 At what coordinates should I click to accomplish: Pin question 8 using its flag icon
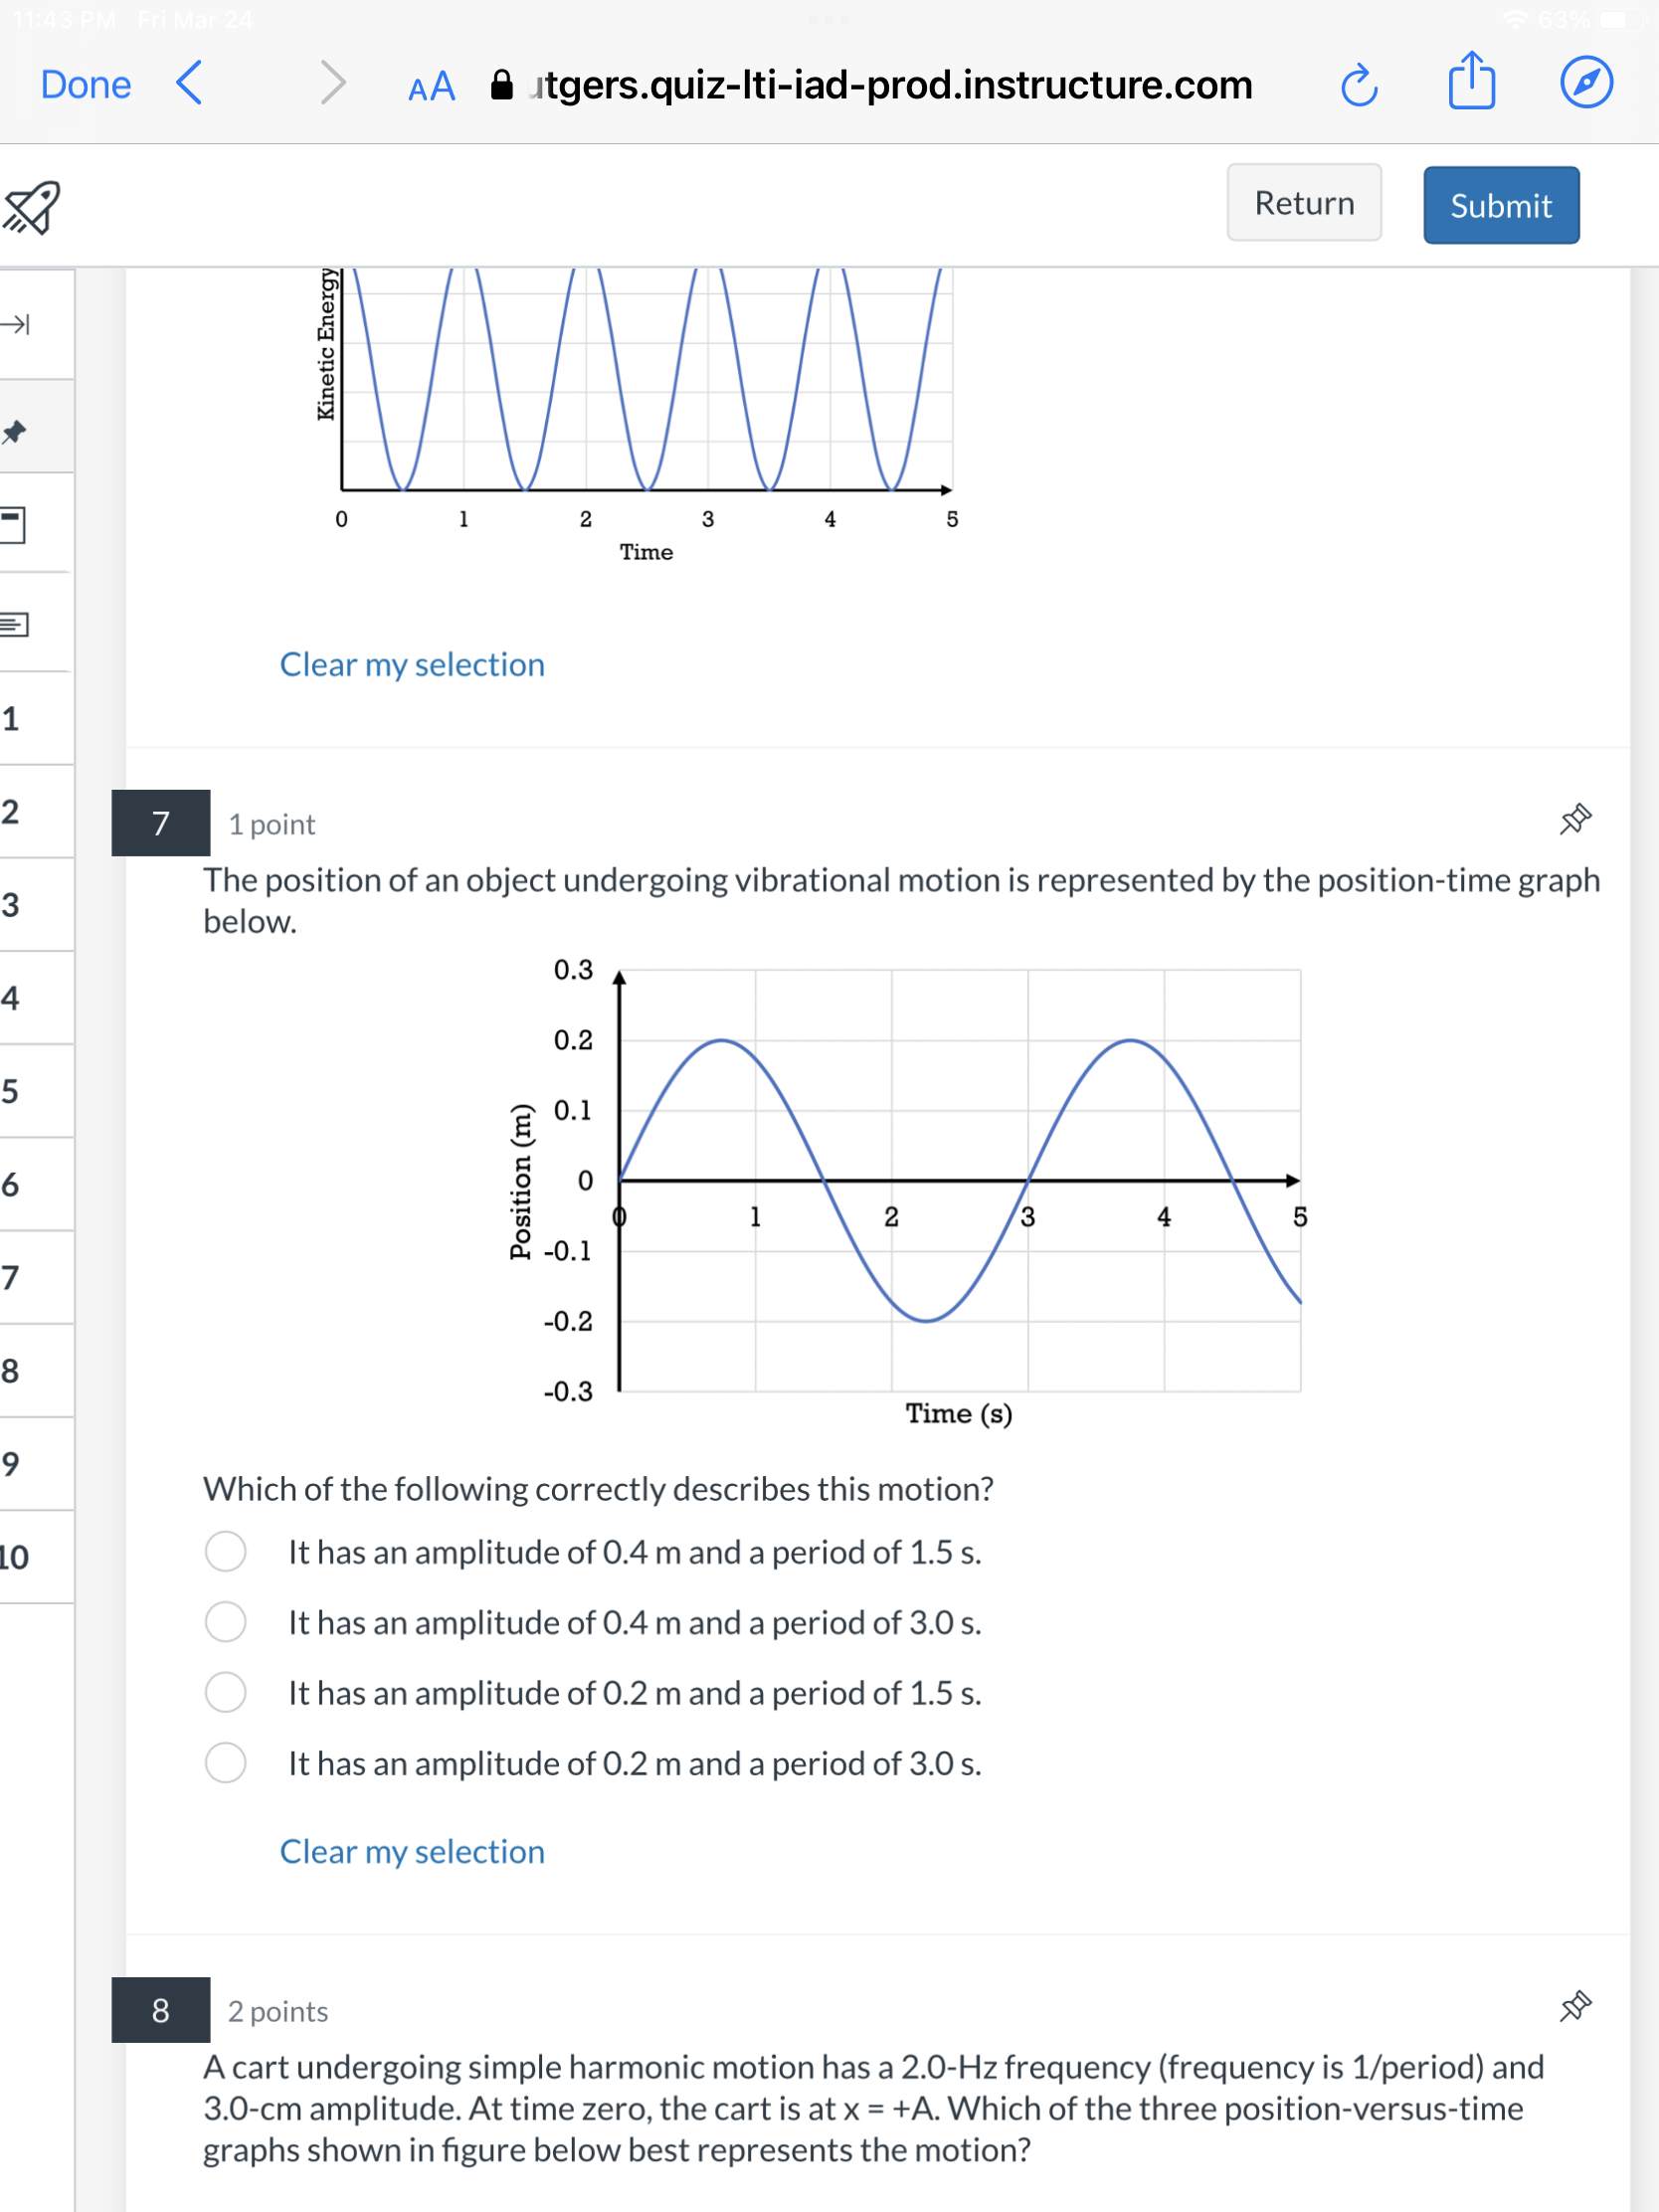[1575, 2004]
